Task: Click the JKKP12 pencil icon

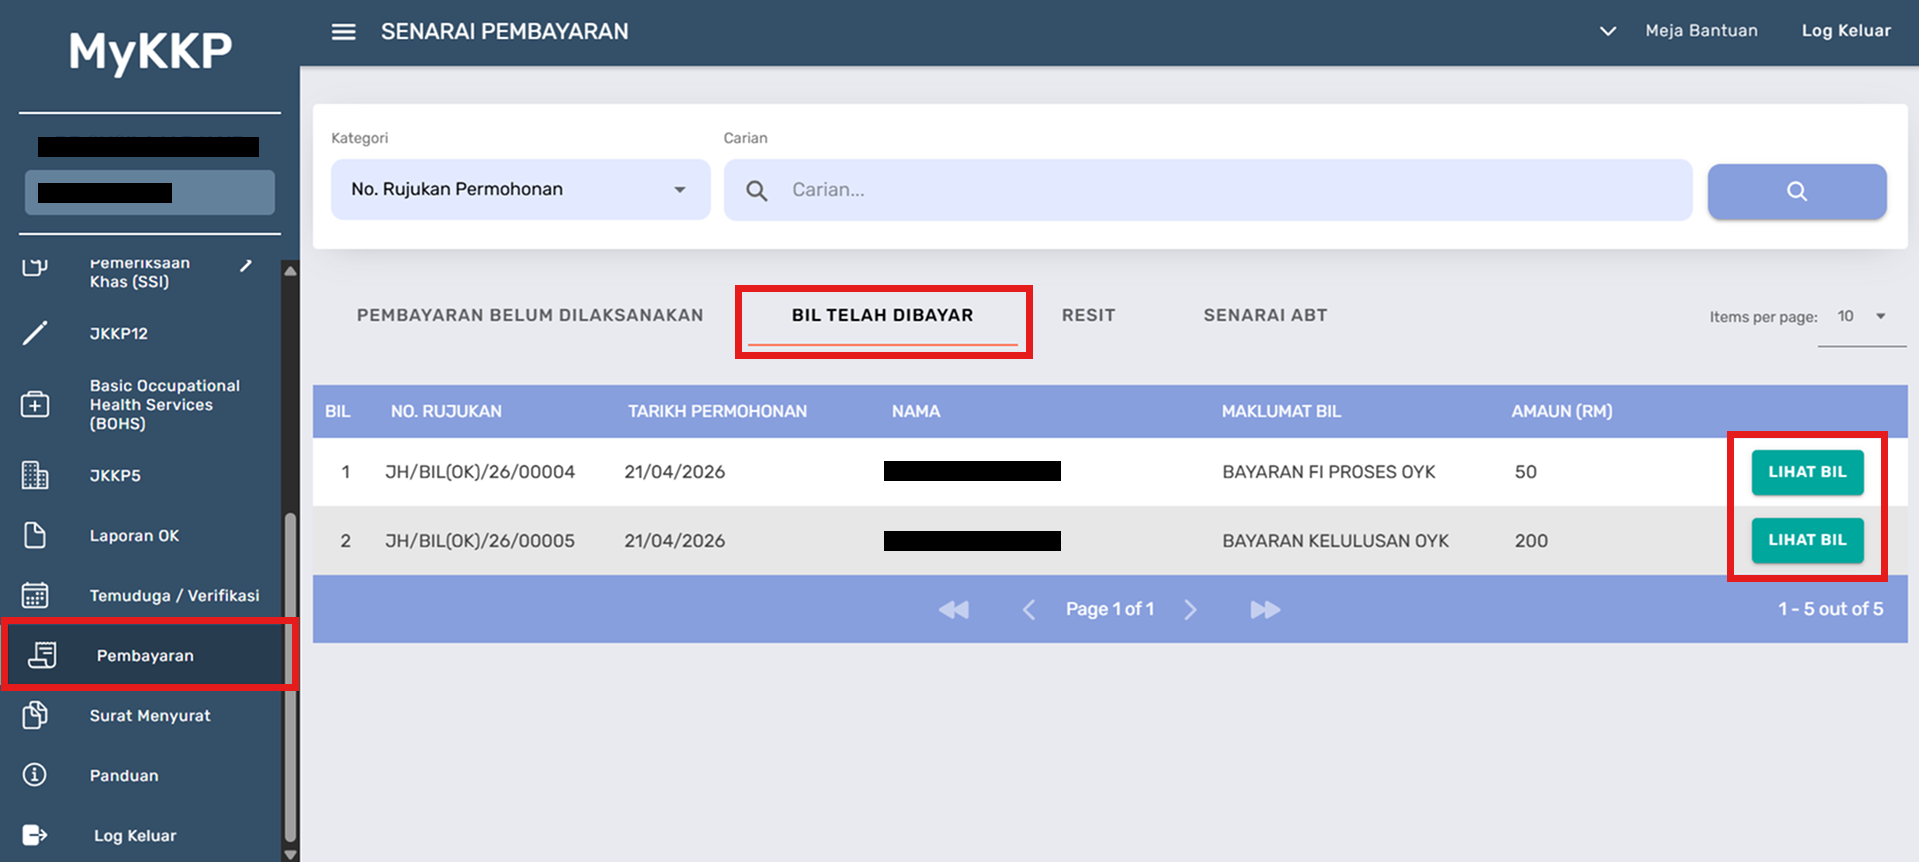Action: click(x=35, y=333)
